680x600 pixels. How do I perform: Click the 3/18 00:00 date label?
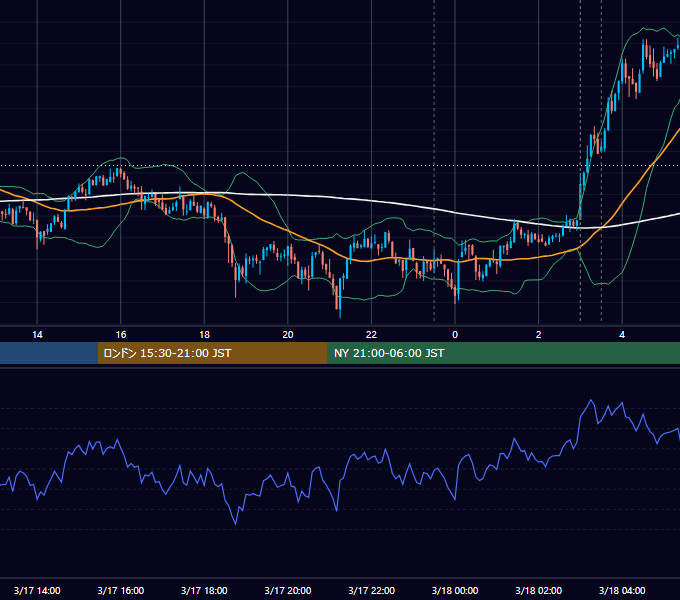point(455,590)
